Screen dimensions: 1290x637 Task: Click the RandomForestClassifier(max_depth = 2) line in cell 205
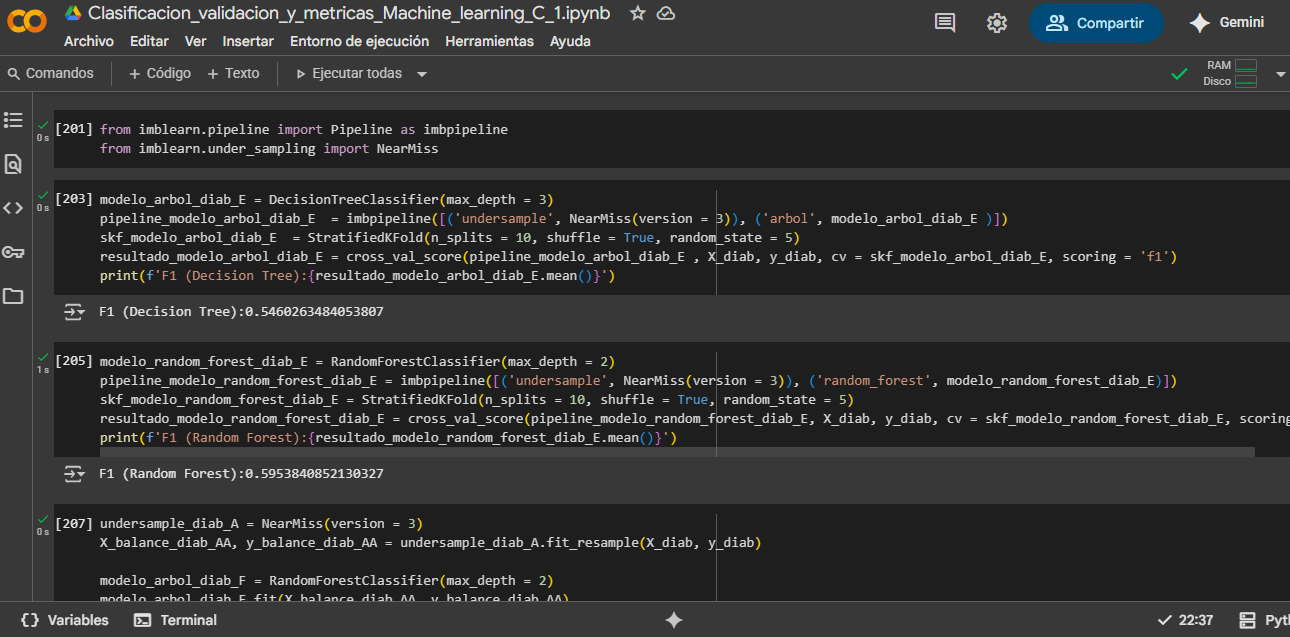(358, 361)
